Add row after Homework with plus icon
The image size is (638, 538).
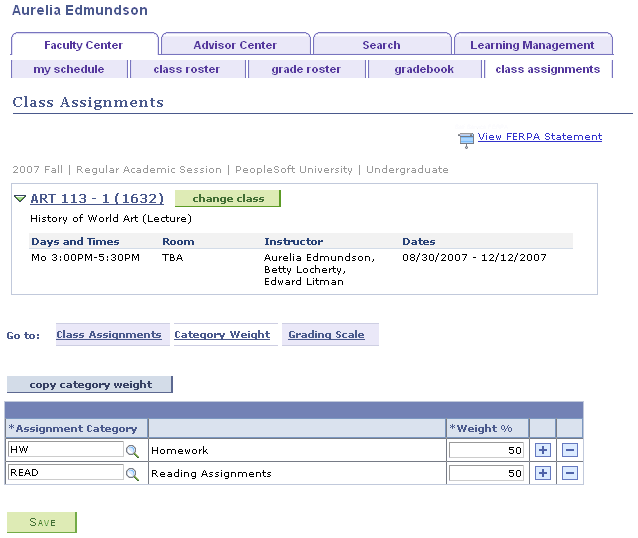[543, 450]
